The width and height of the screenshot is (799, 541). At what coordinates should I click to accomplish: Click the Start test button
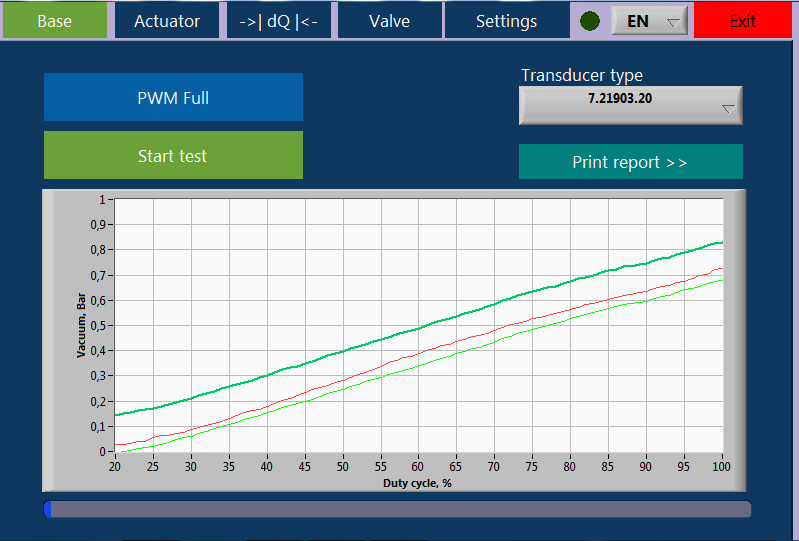[x=173, y=156]
